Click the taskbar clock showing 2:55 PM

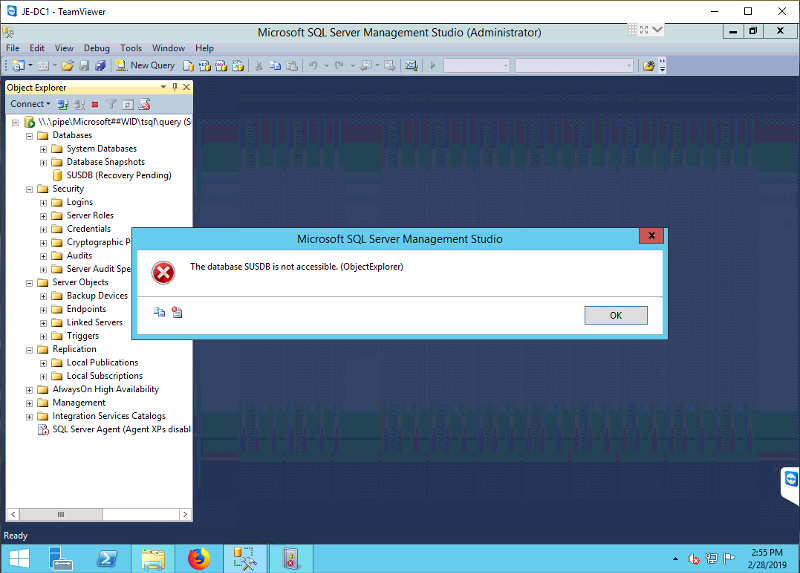coord(767,559)
